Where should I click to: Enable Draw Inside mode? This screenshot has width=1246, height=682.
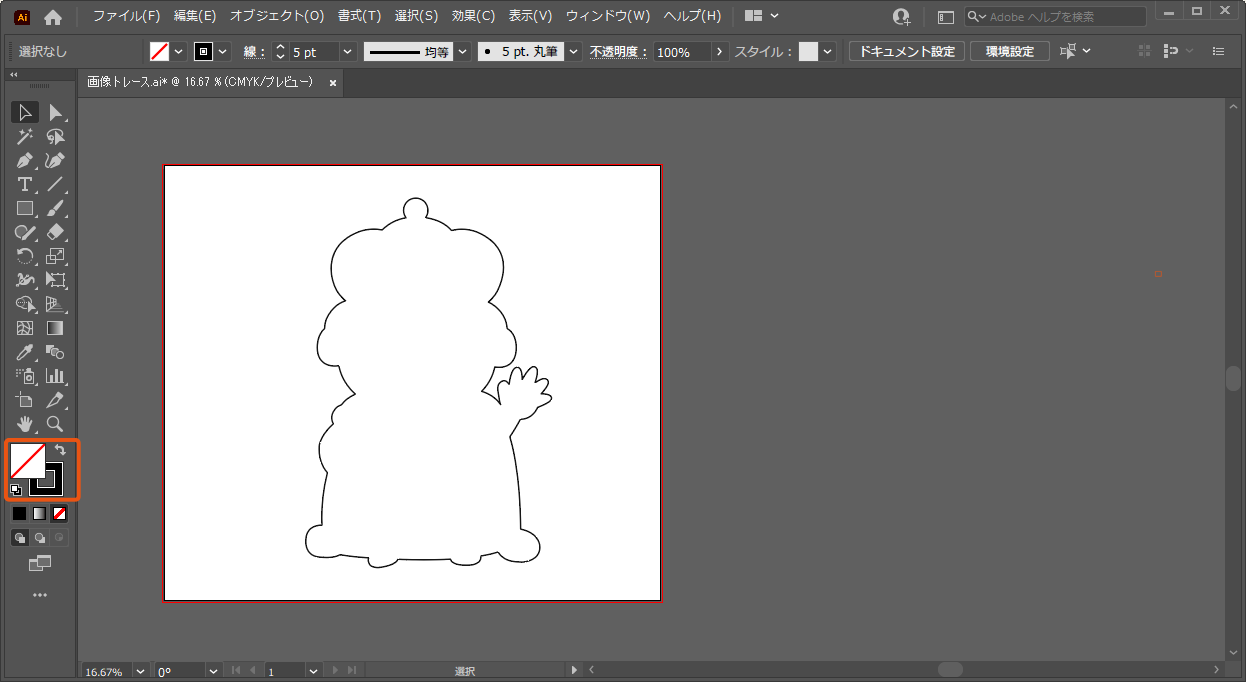coord(60,538)
